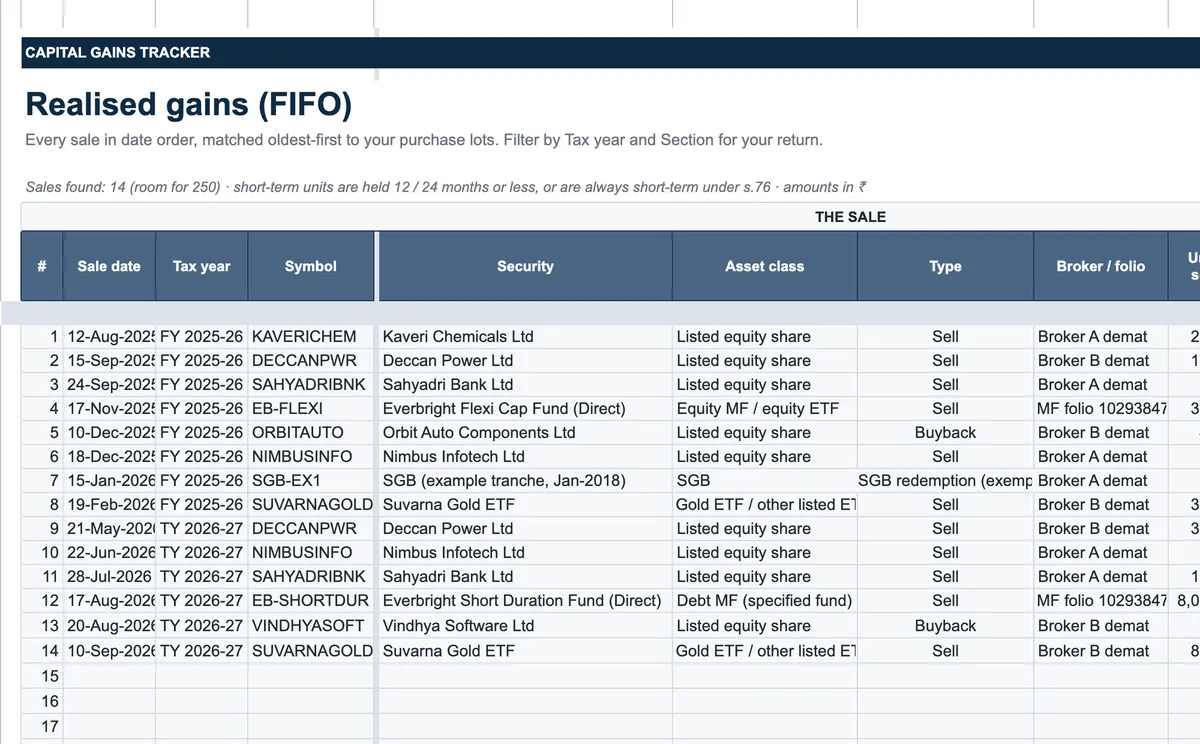Click the 28-Jul-2026 sale date cell
1200x744 pixels.
point(109,577)
